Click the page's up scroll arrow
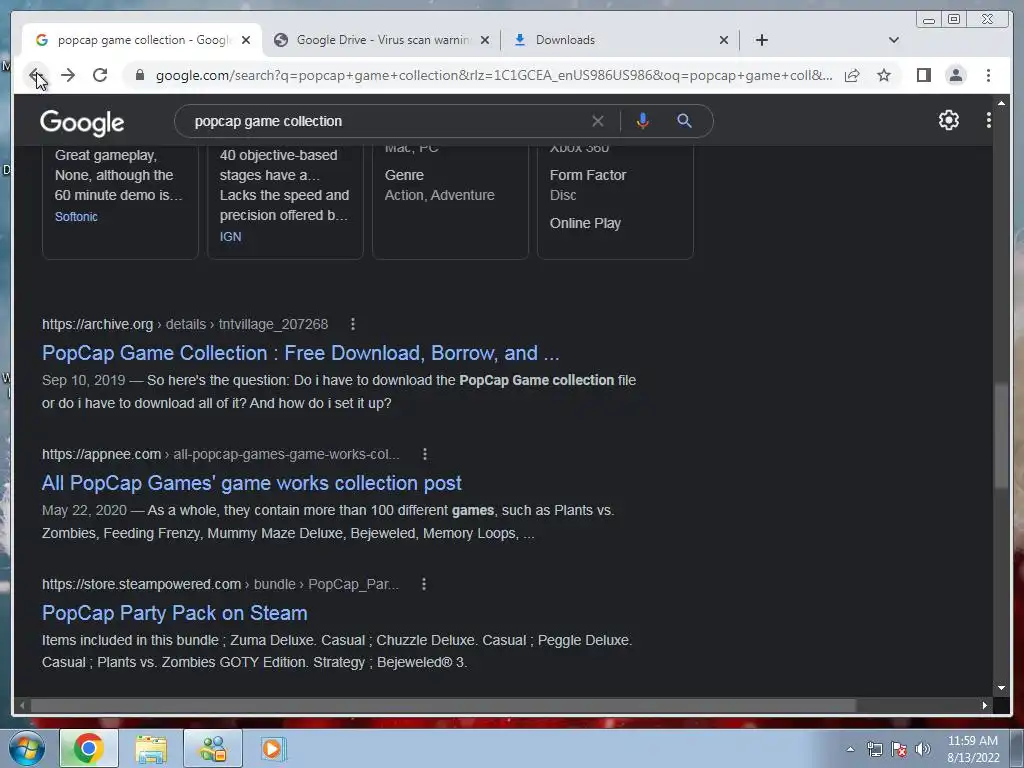The image size is (1024, 768). pyautogui.click(x=1001, y=103)
